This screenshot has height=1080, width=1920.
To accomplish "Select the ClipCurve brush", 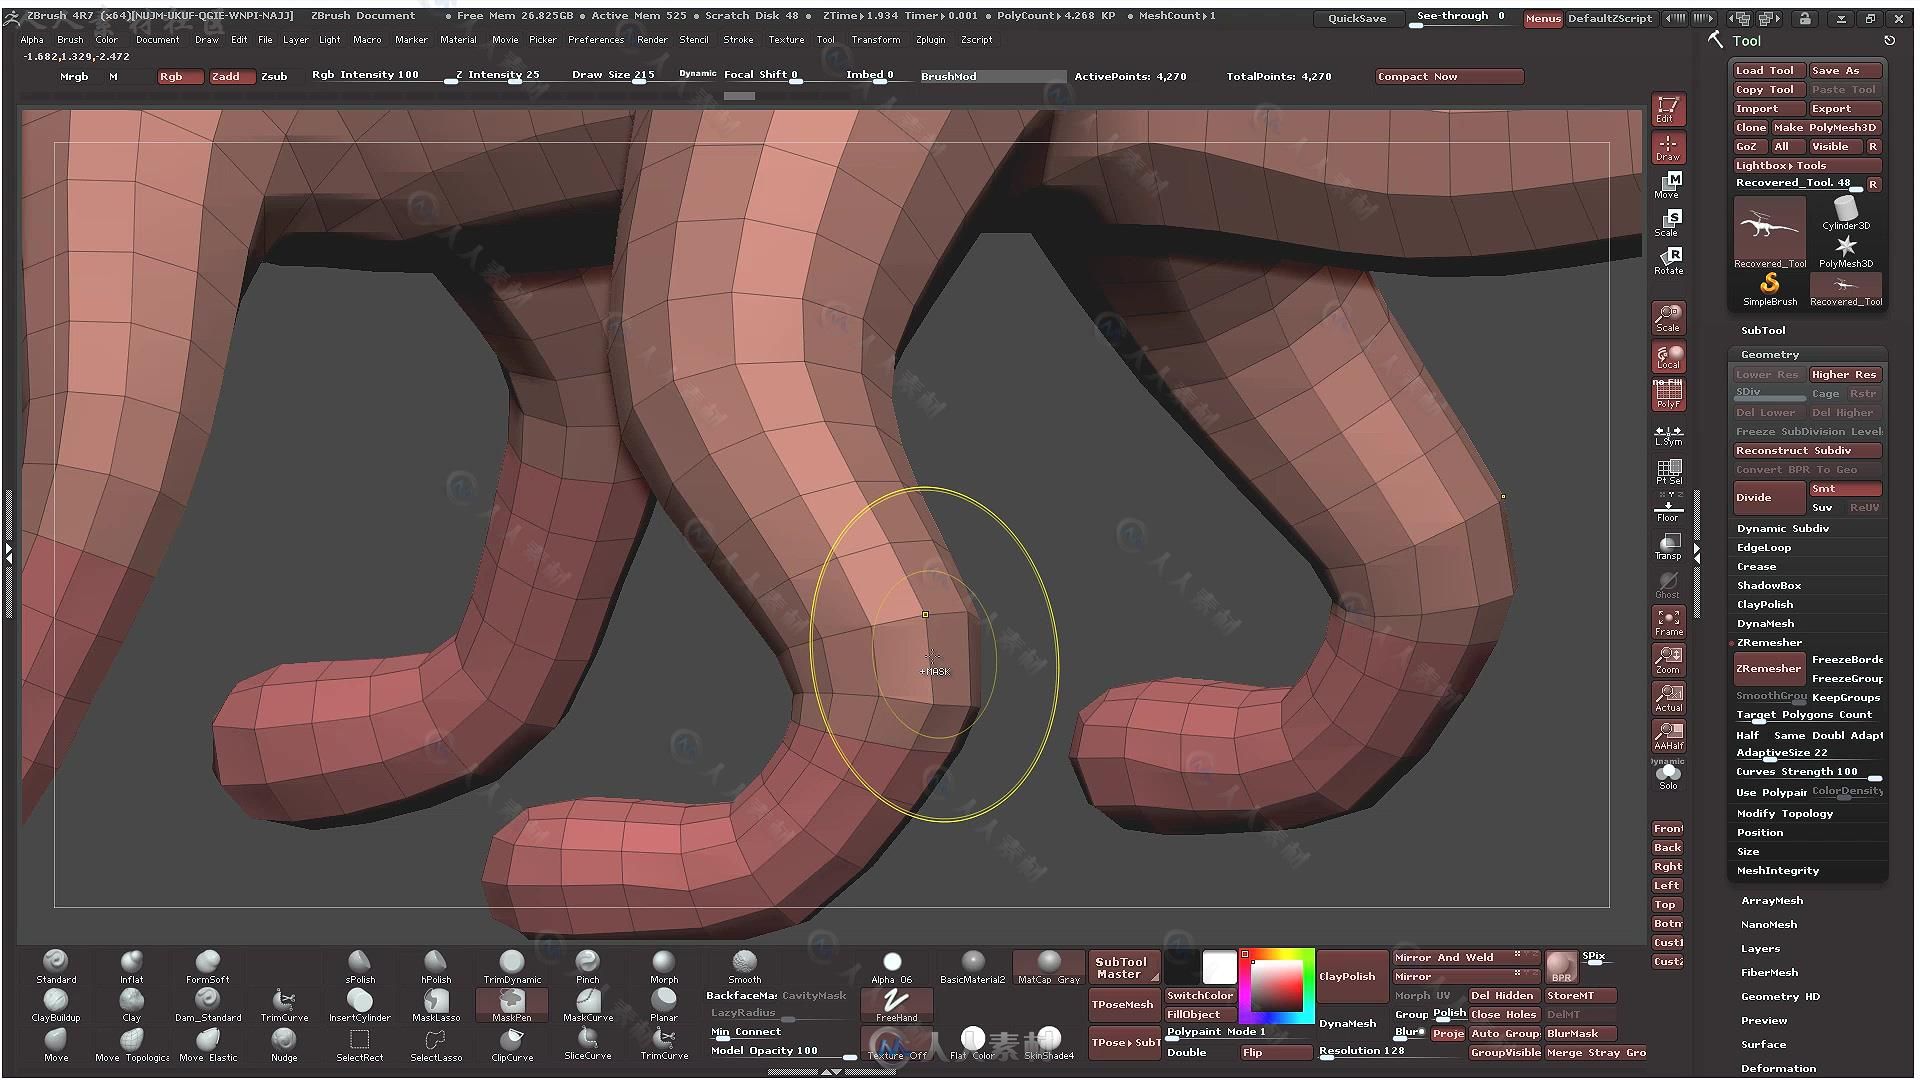I will pos(512,1044).
